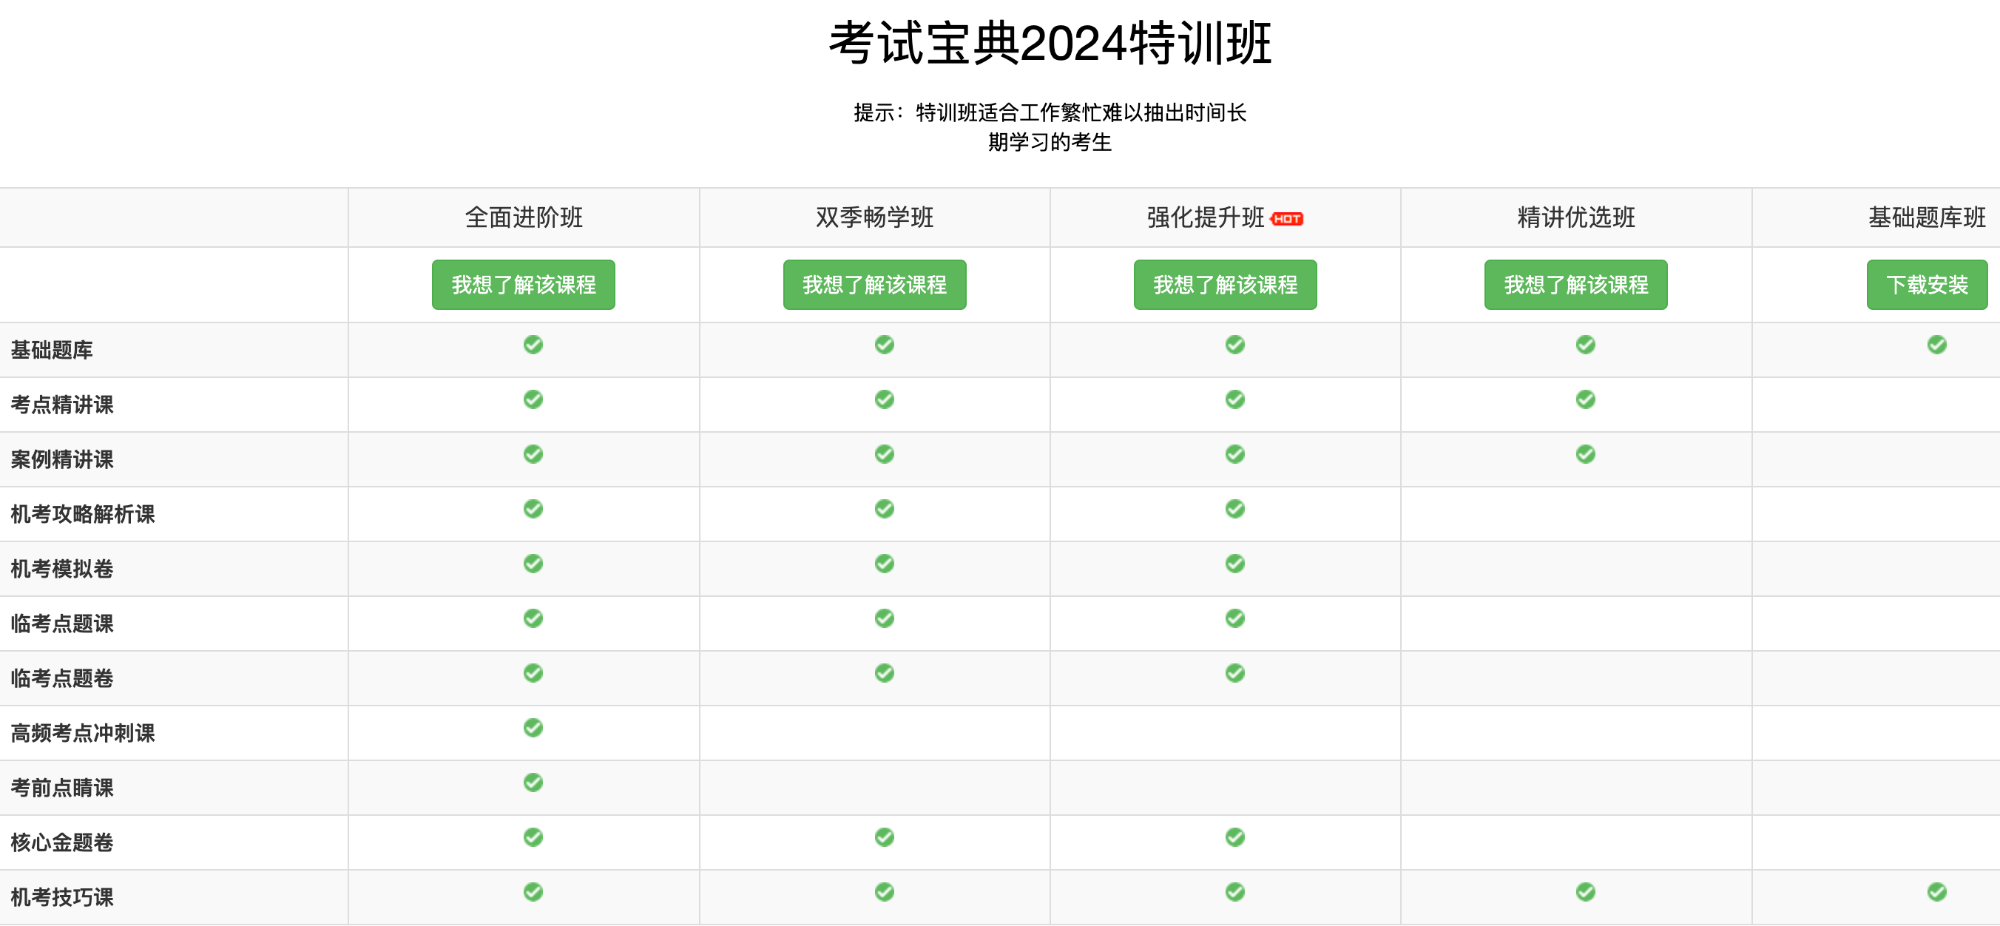Click the 考点精讲课 checkmark under 双季畅学班
2000x926 pixels.
[884, 399]
